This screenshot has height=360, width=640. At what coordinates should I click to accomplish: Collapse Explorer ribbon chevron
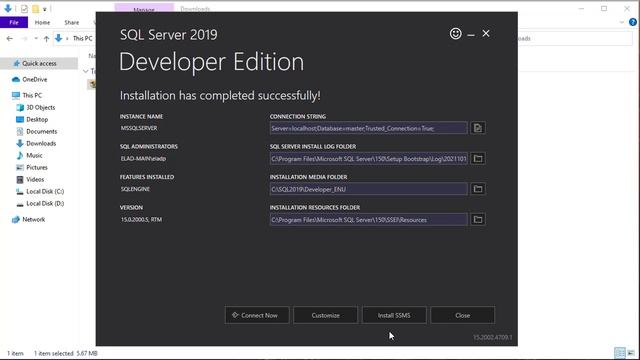(622, 22)
